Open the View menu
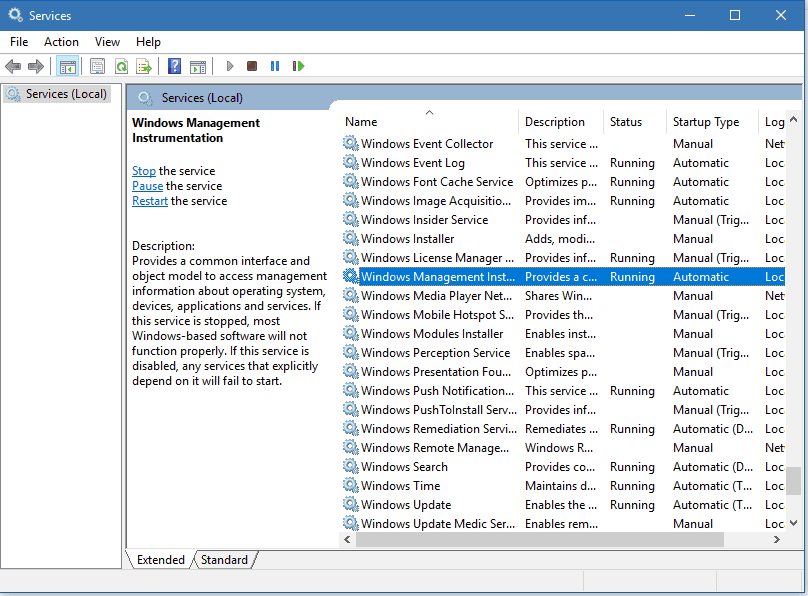 pos(107,42)
